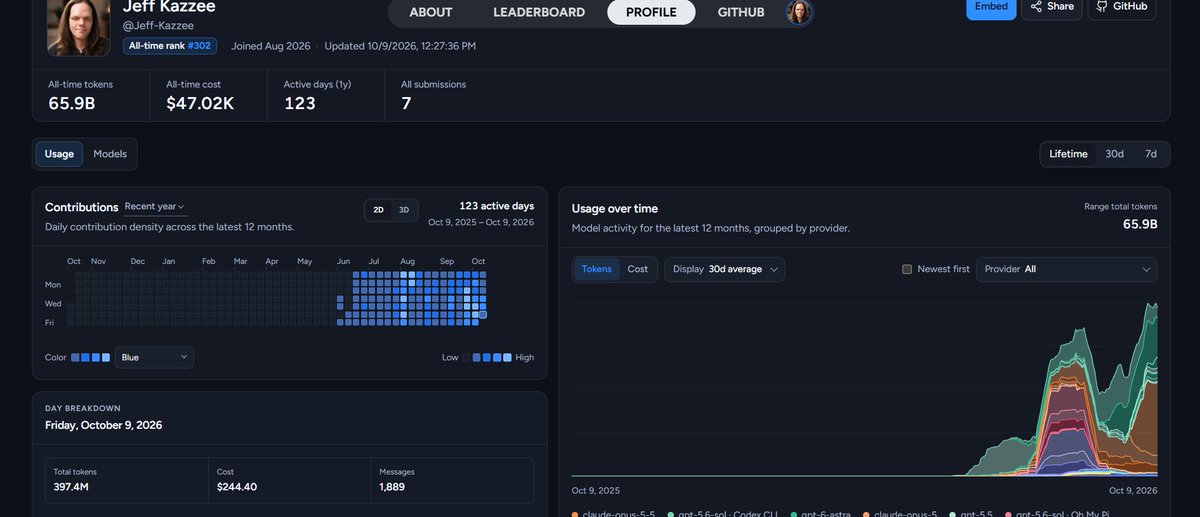Go to the LEADERBOARD navigation tab

click(x=539, y=12)
